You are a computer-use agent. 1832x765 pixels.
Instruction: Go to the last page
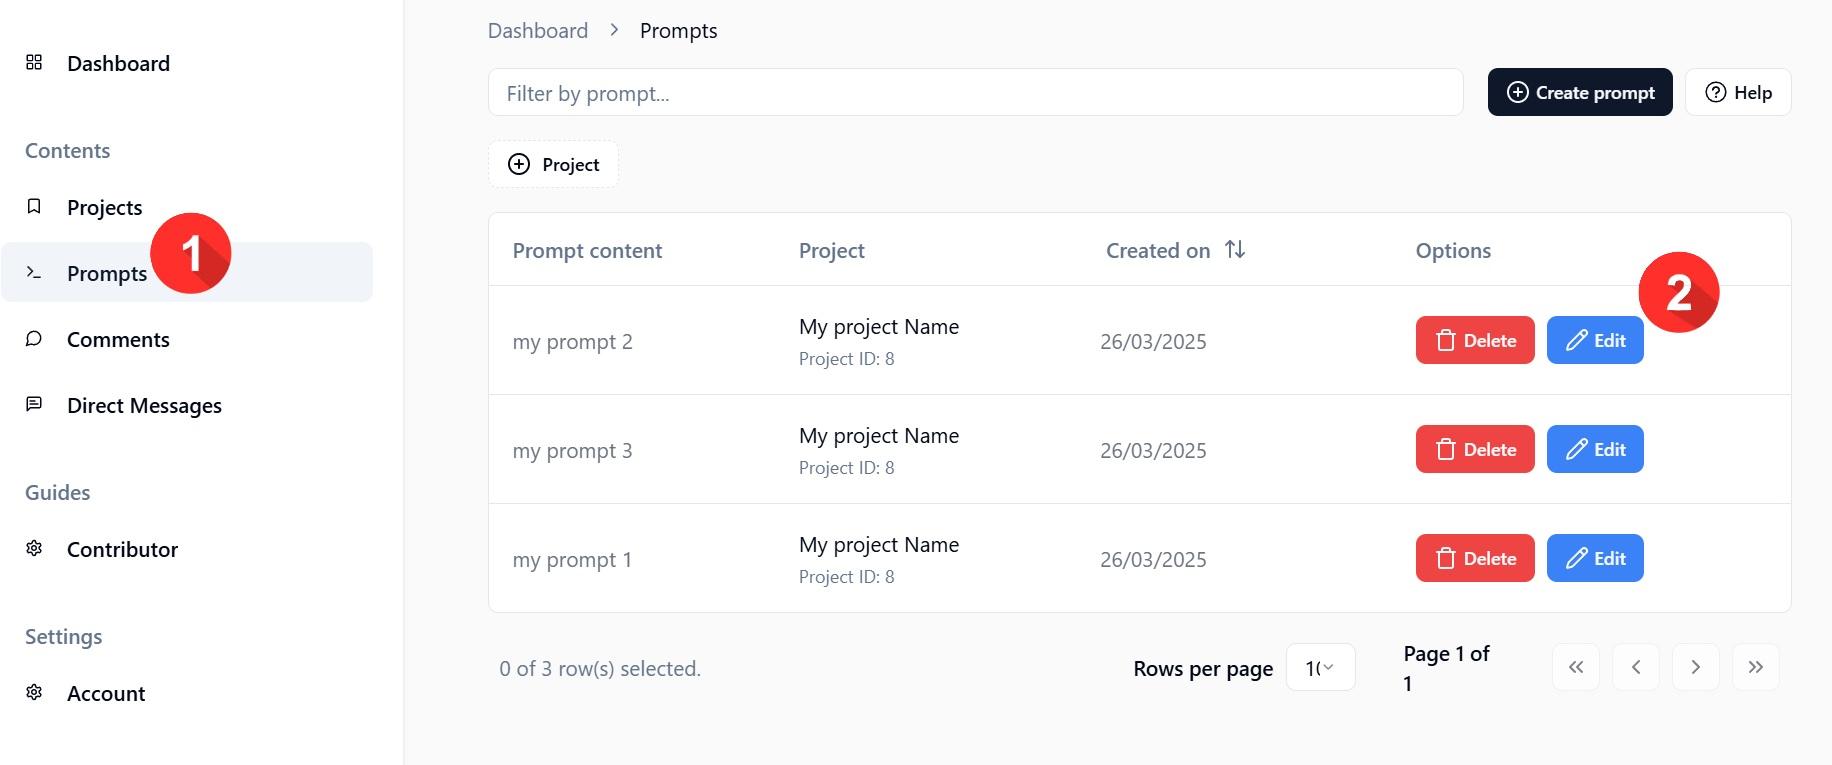tap(1755, 667)
